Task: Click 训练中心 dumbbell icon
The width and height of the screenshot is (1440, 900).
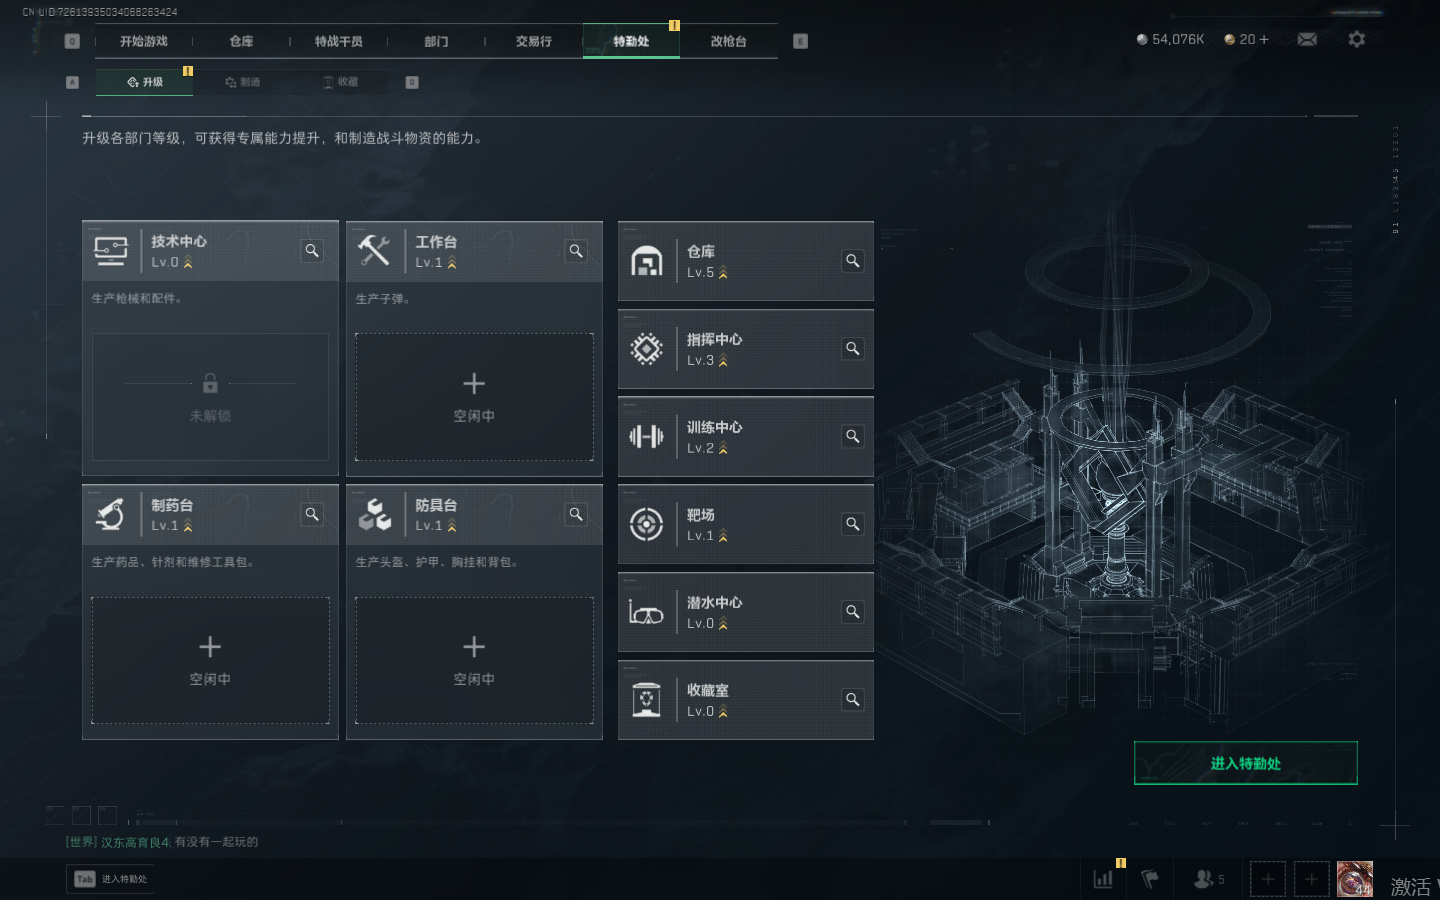Action: point(647,436)
